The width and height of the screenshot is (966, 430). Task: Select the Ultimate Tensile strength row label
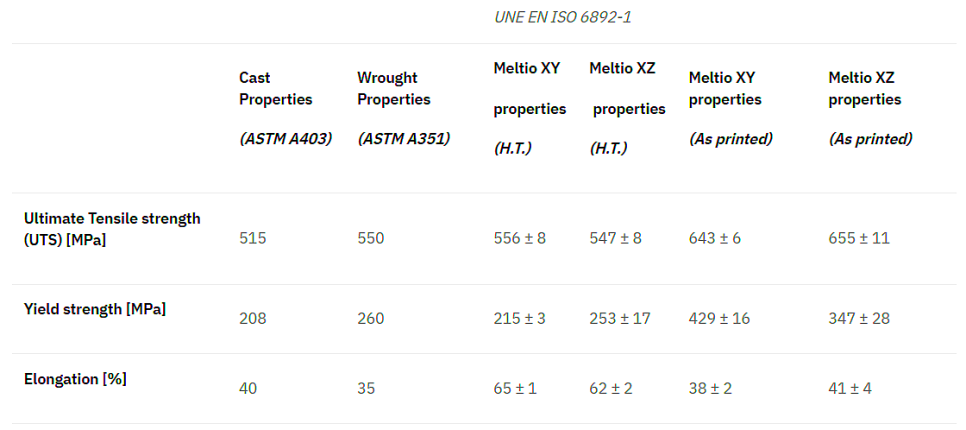pos(112,229)
